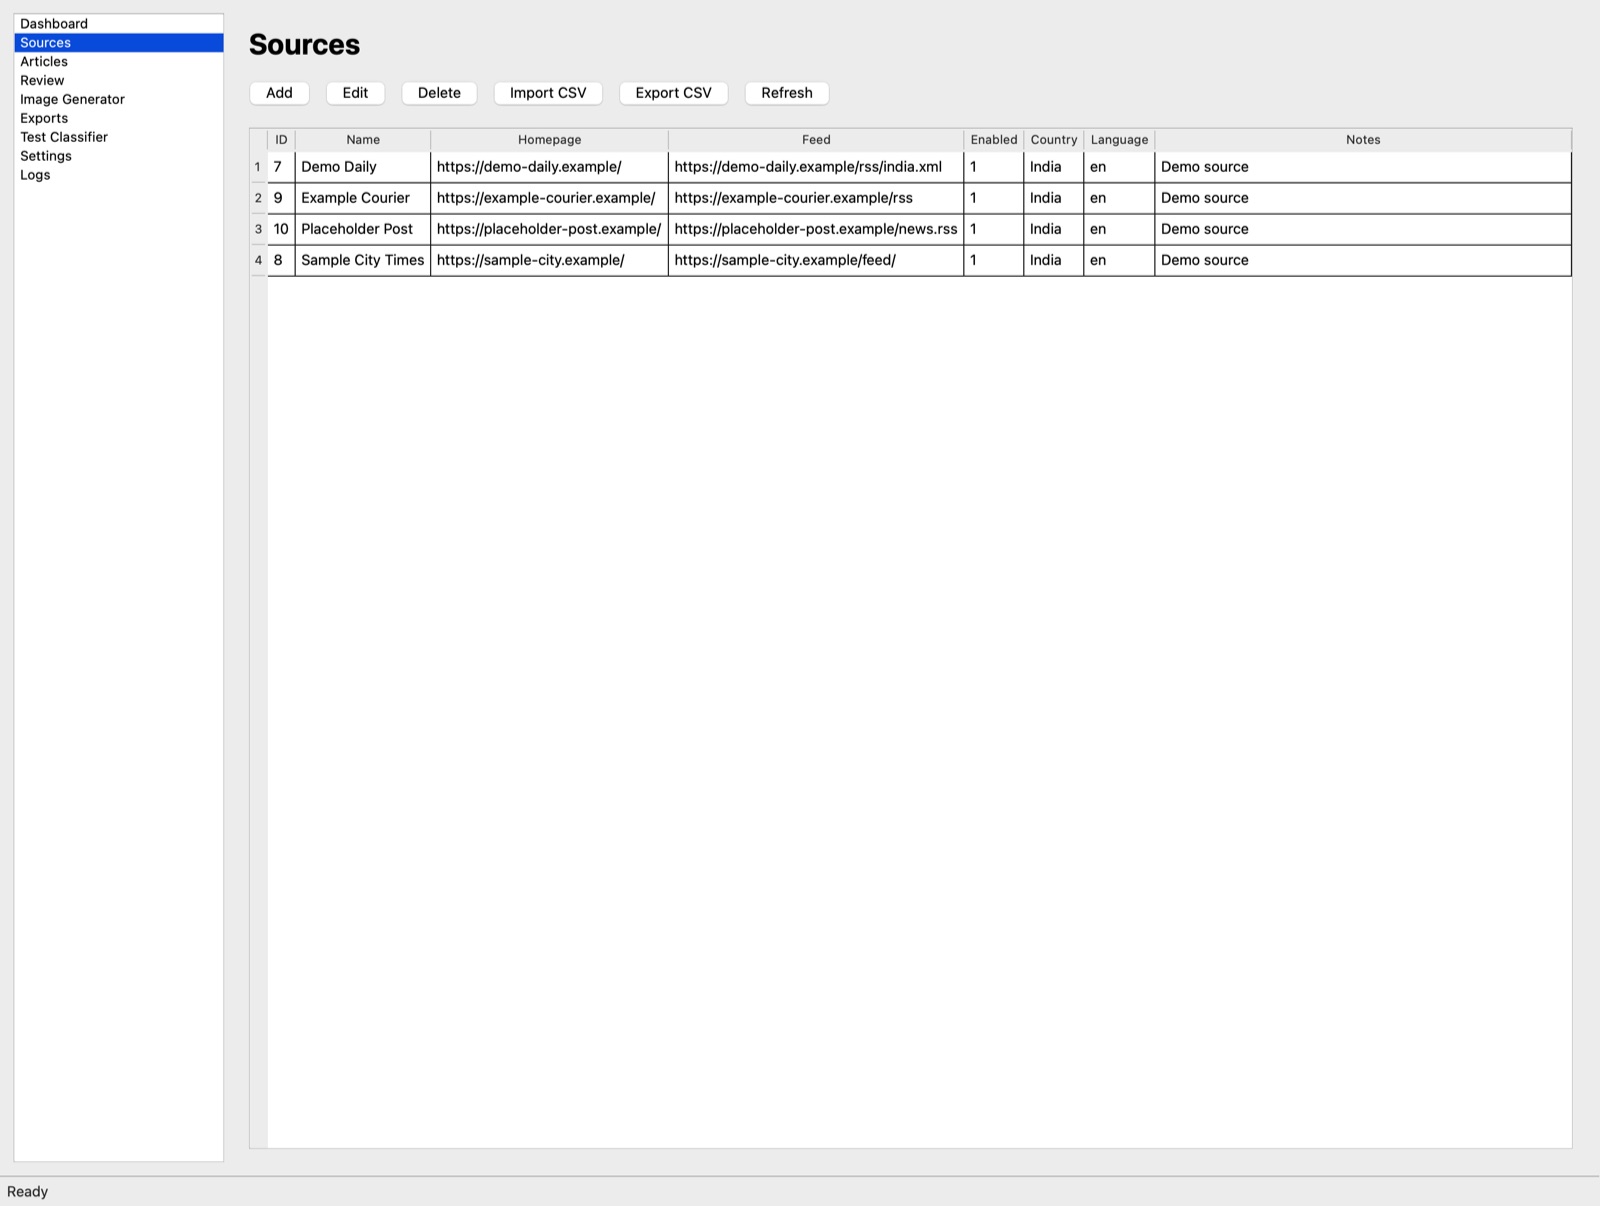Open the Review section

pyautogui.click(x=118, y=81)
